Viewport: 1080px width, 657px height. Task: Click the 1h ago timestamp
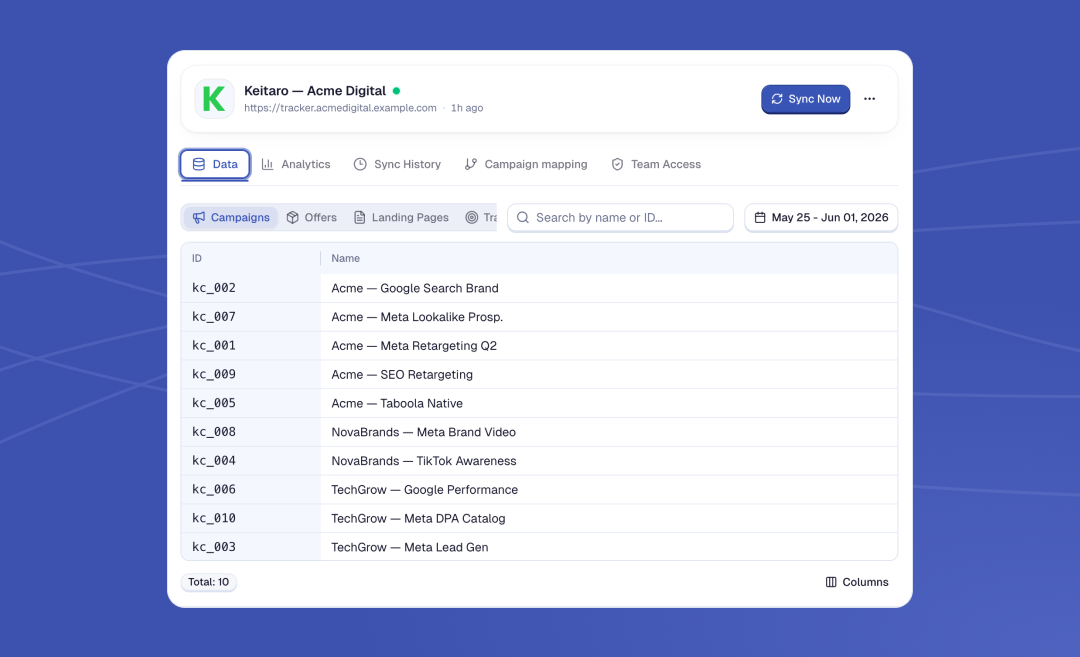pos(467,108)
